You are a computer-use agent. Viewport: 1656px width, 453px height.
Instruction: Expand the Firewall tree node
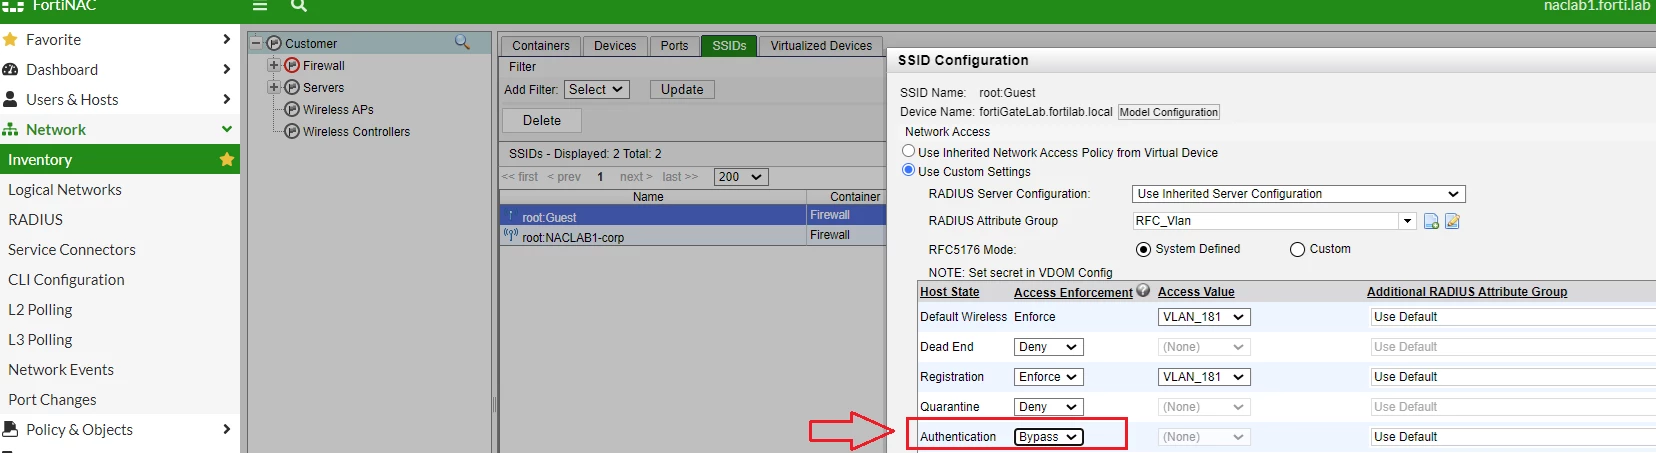point(274,66)
